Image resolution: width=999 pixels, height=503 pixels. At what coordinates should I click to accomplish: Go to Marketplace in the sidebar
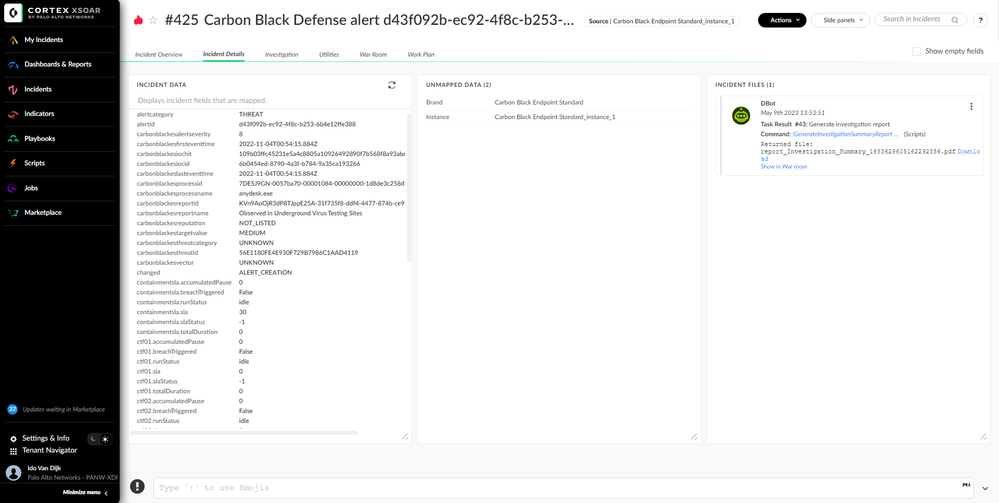click(42, 212)
